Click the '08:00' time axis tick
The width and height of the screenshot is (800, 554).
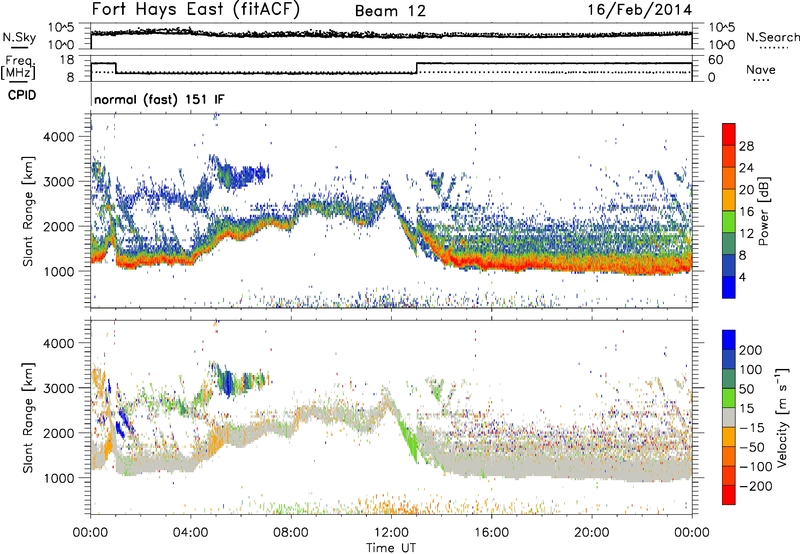[291, 533]
